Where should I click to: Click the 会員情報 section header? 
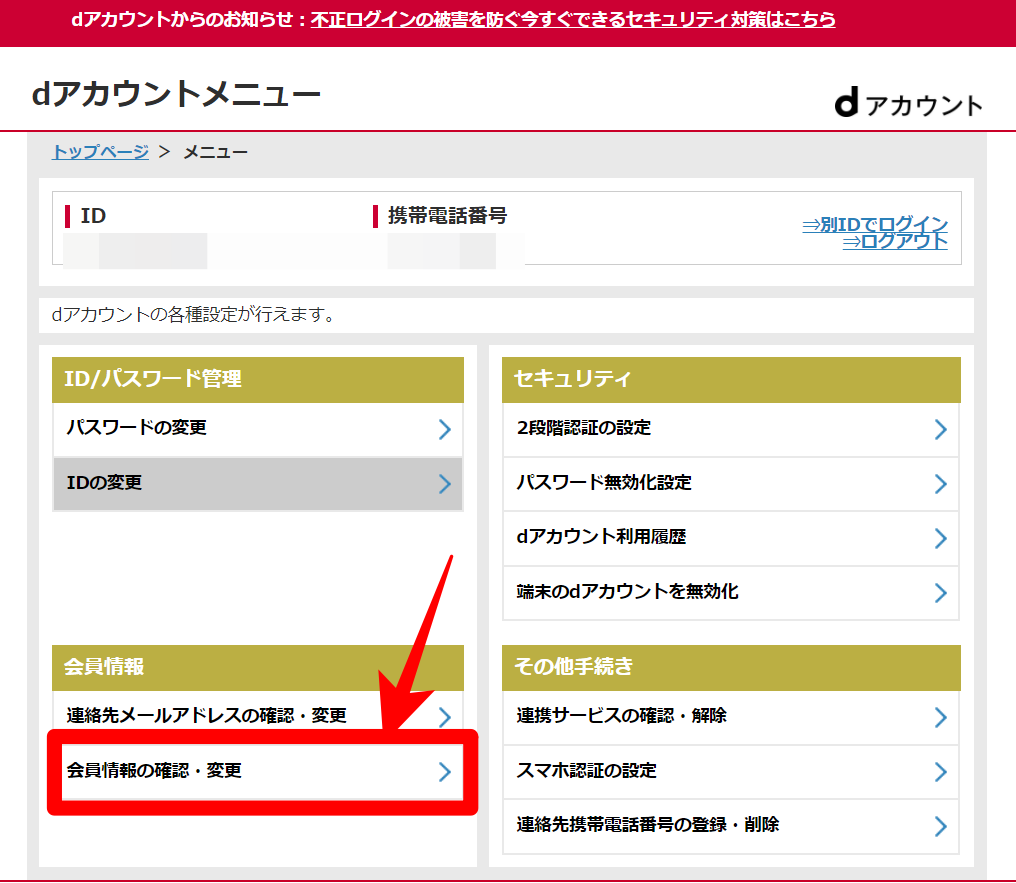[258, 667]
